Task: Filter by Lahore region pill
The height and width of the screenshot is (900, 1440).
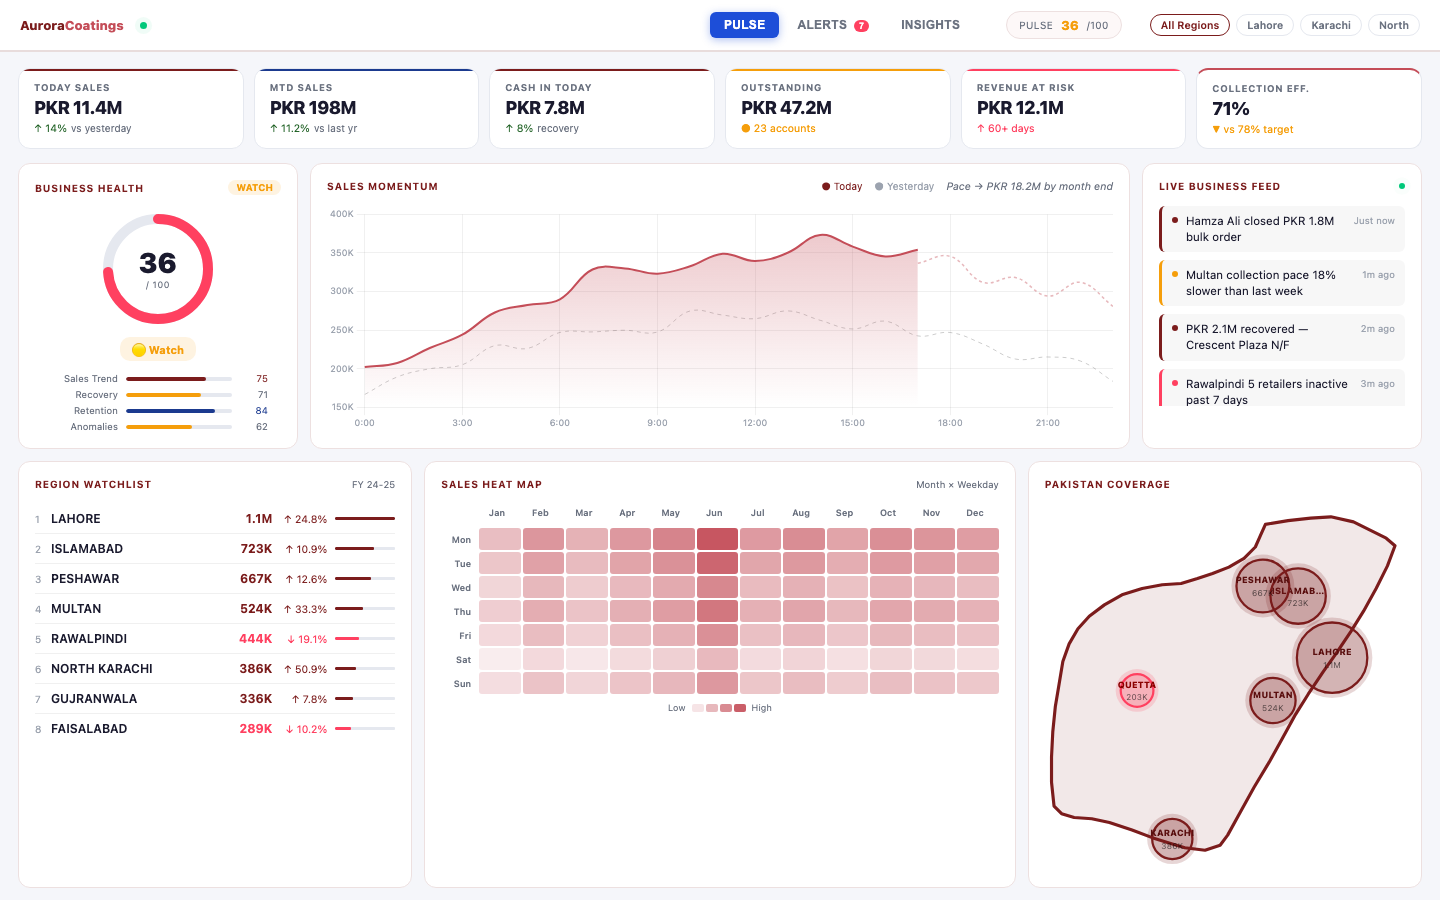Action: [x=1265, y=25]
